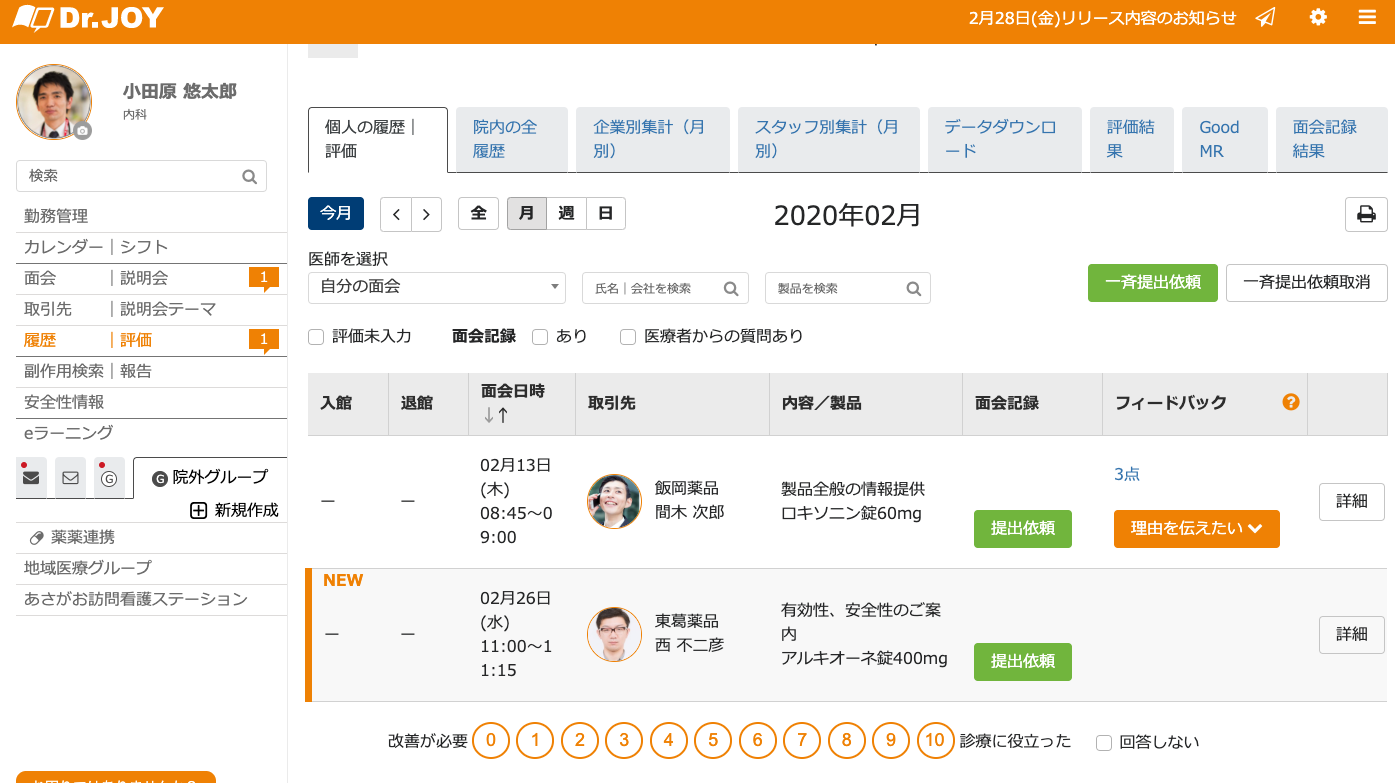This screenshot has height=783, width=1395.
Task: Select 月 view toggle
Action: [527, 214]
